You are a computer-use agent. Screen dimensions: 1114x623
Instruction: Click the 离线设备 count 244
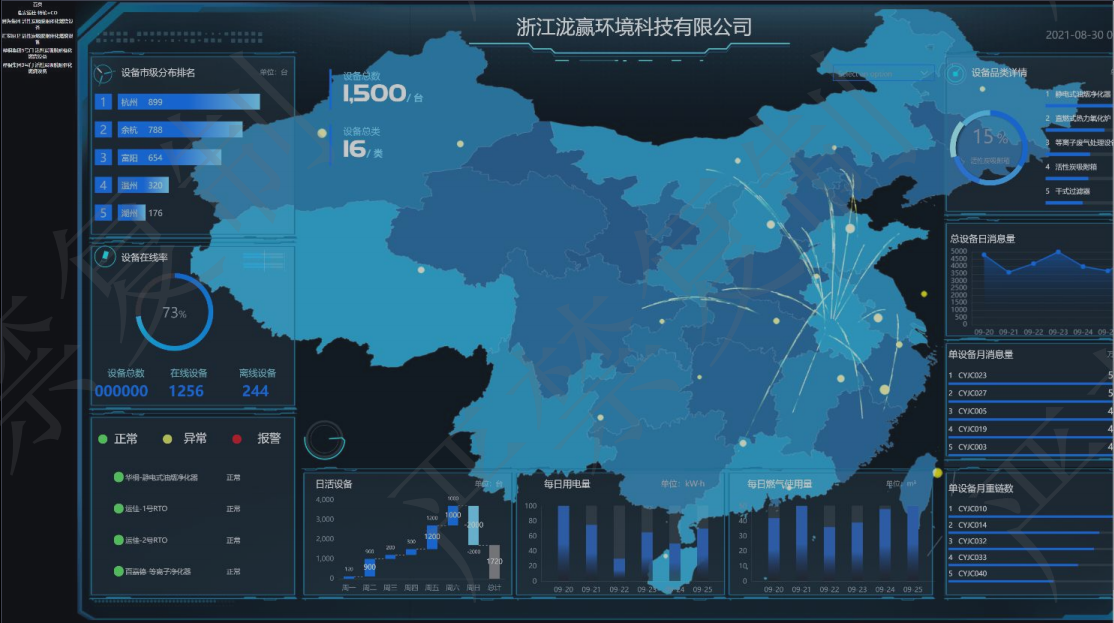255,391
